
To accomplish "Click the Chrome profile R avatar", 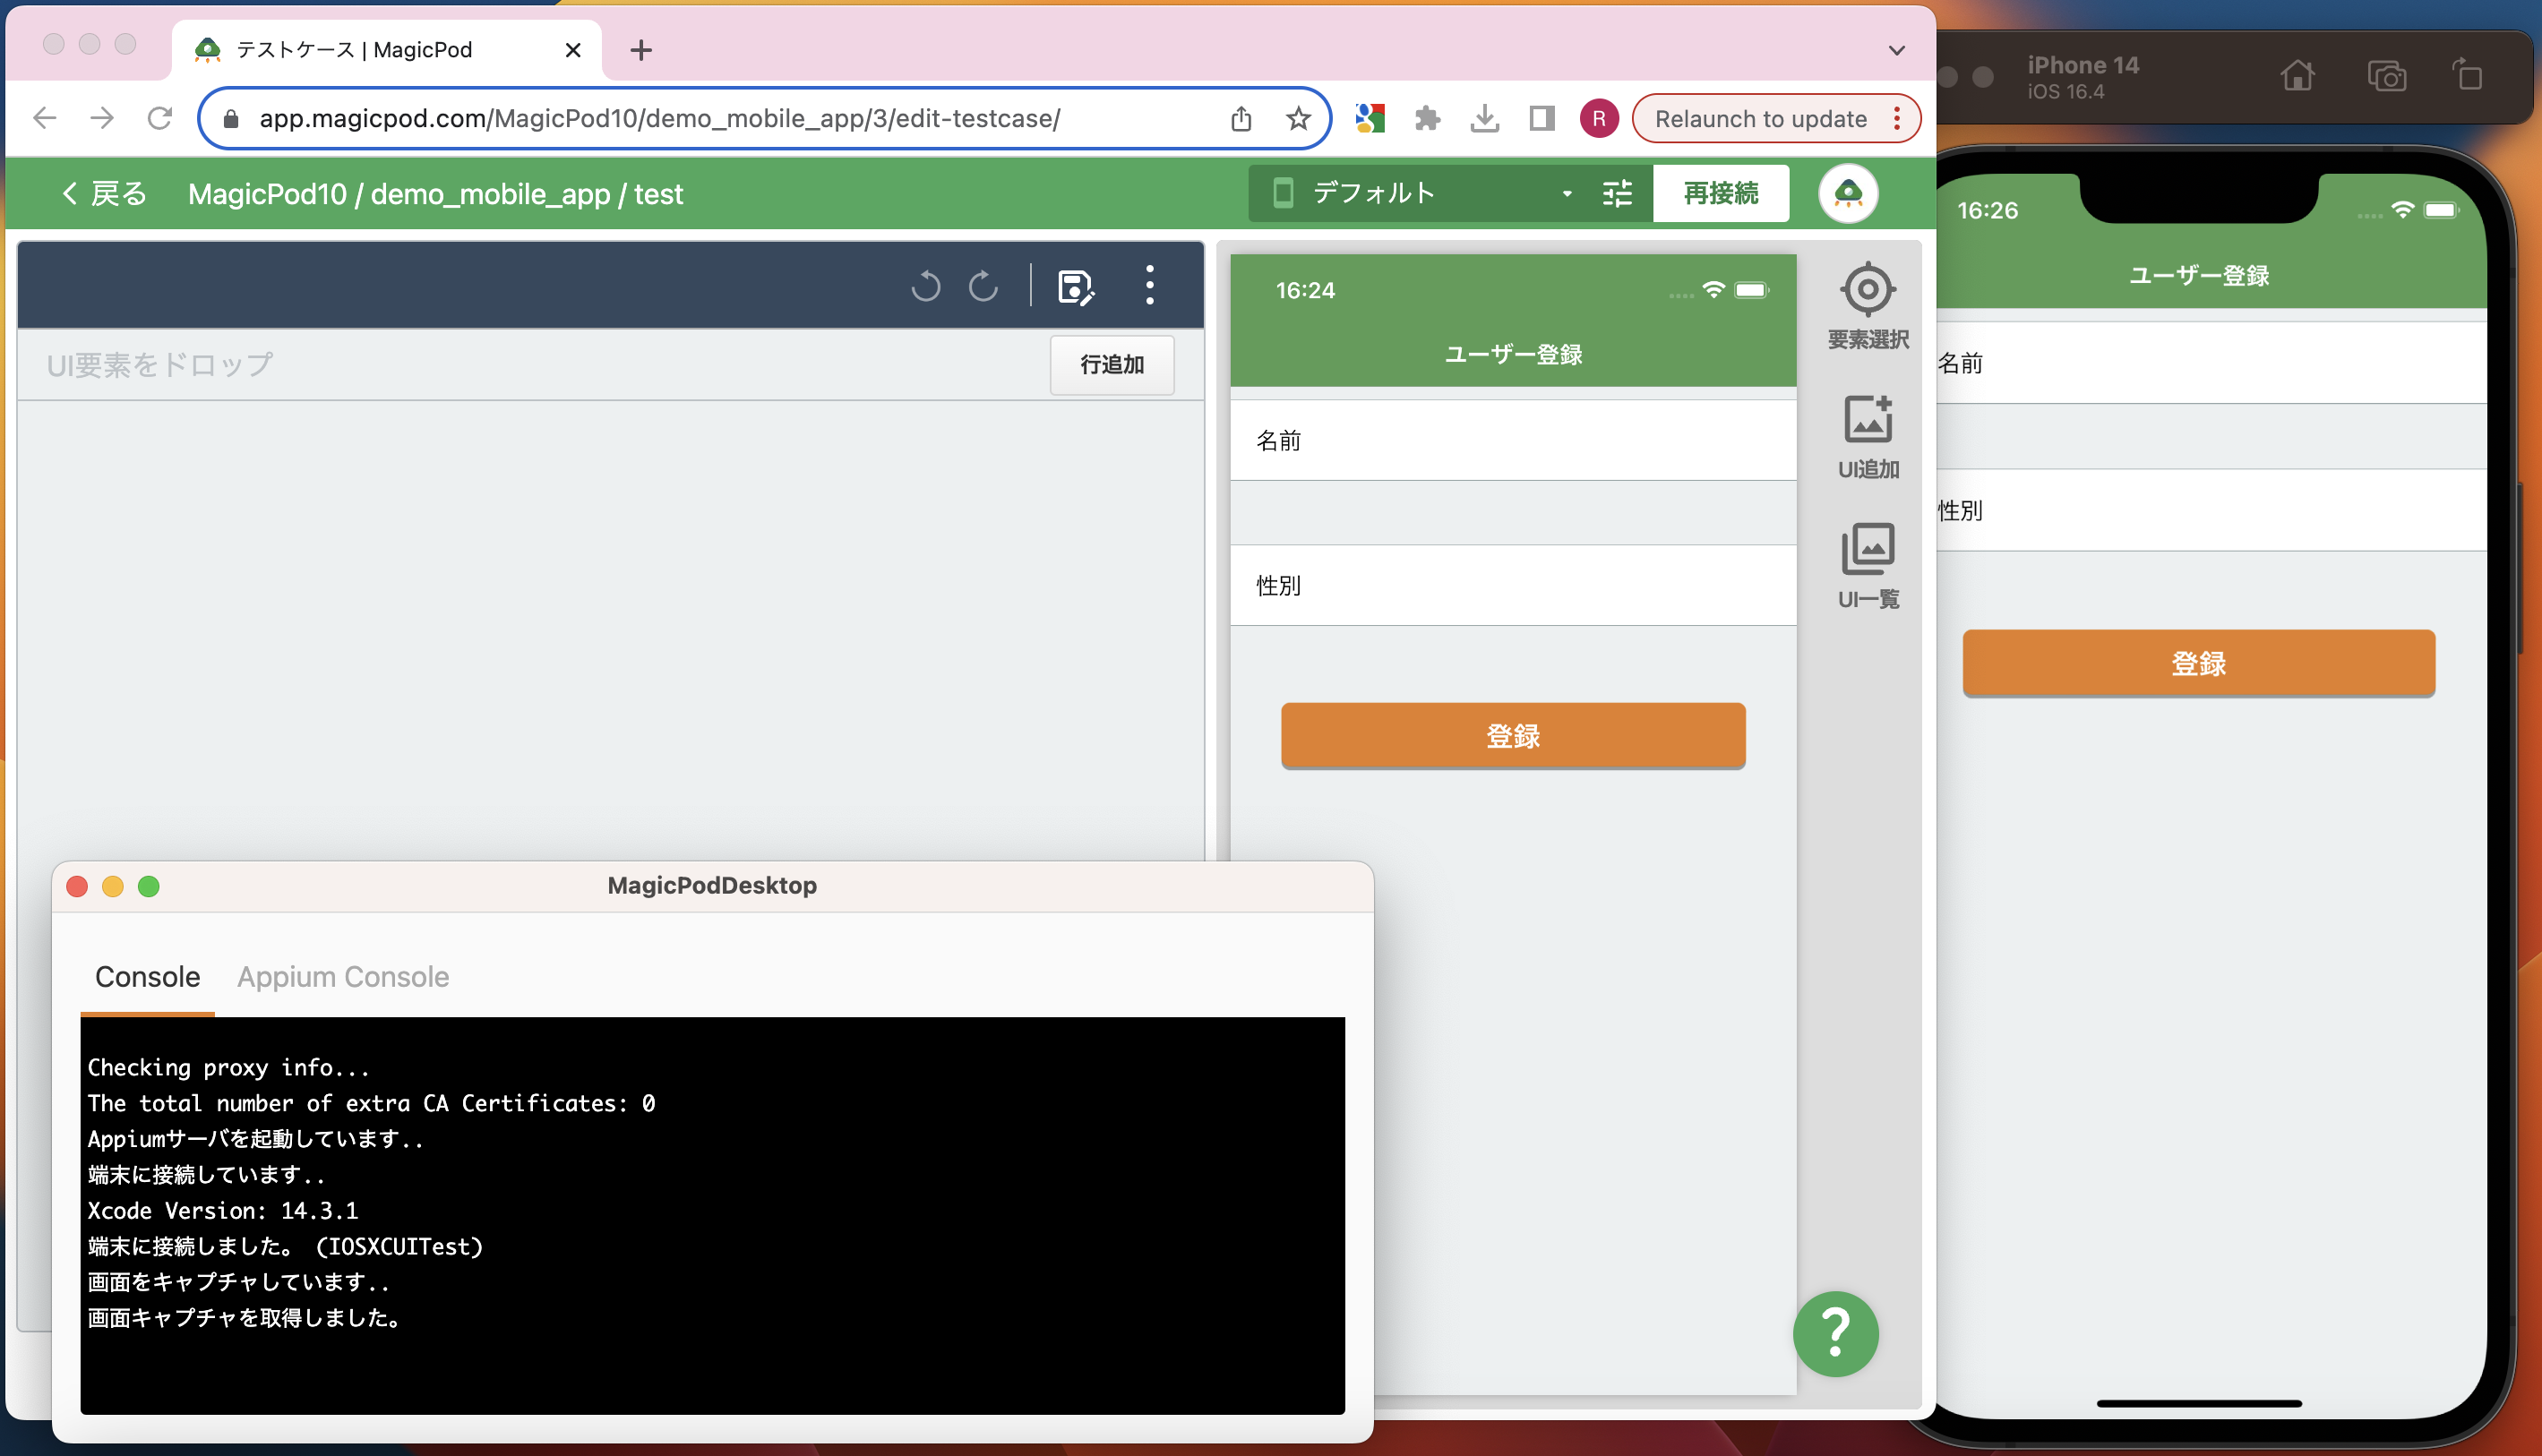I will pos(1599,119).
